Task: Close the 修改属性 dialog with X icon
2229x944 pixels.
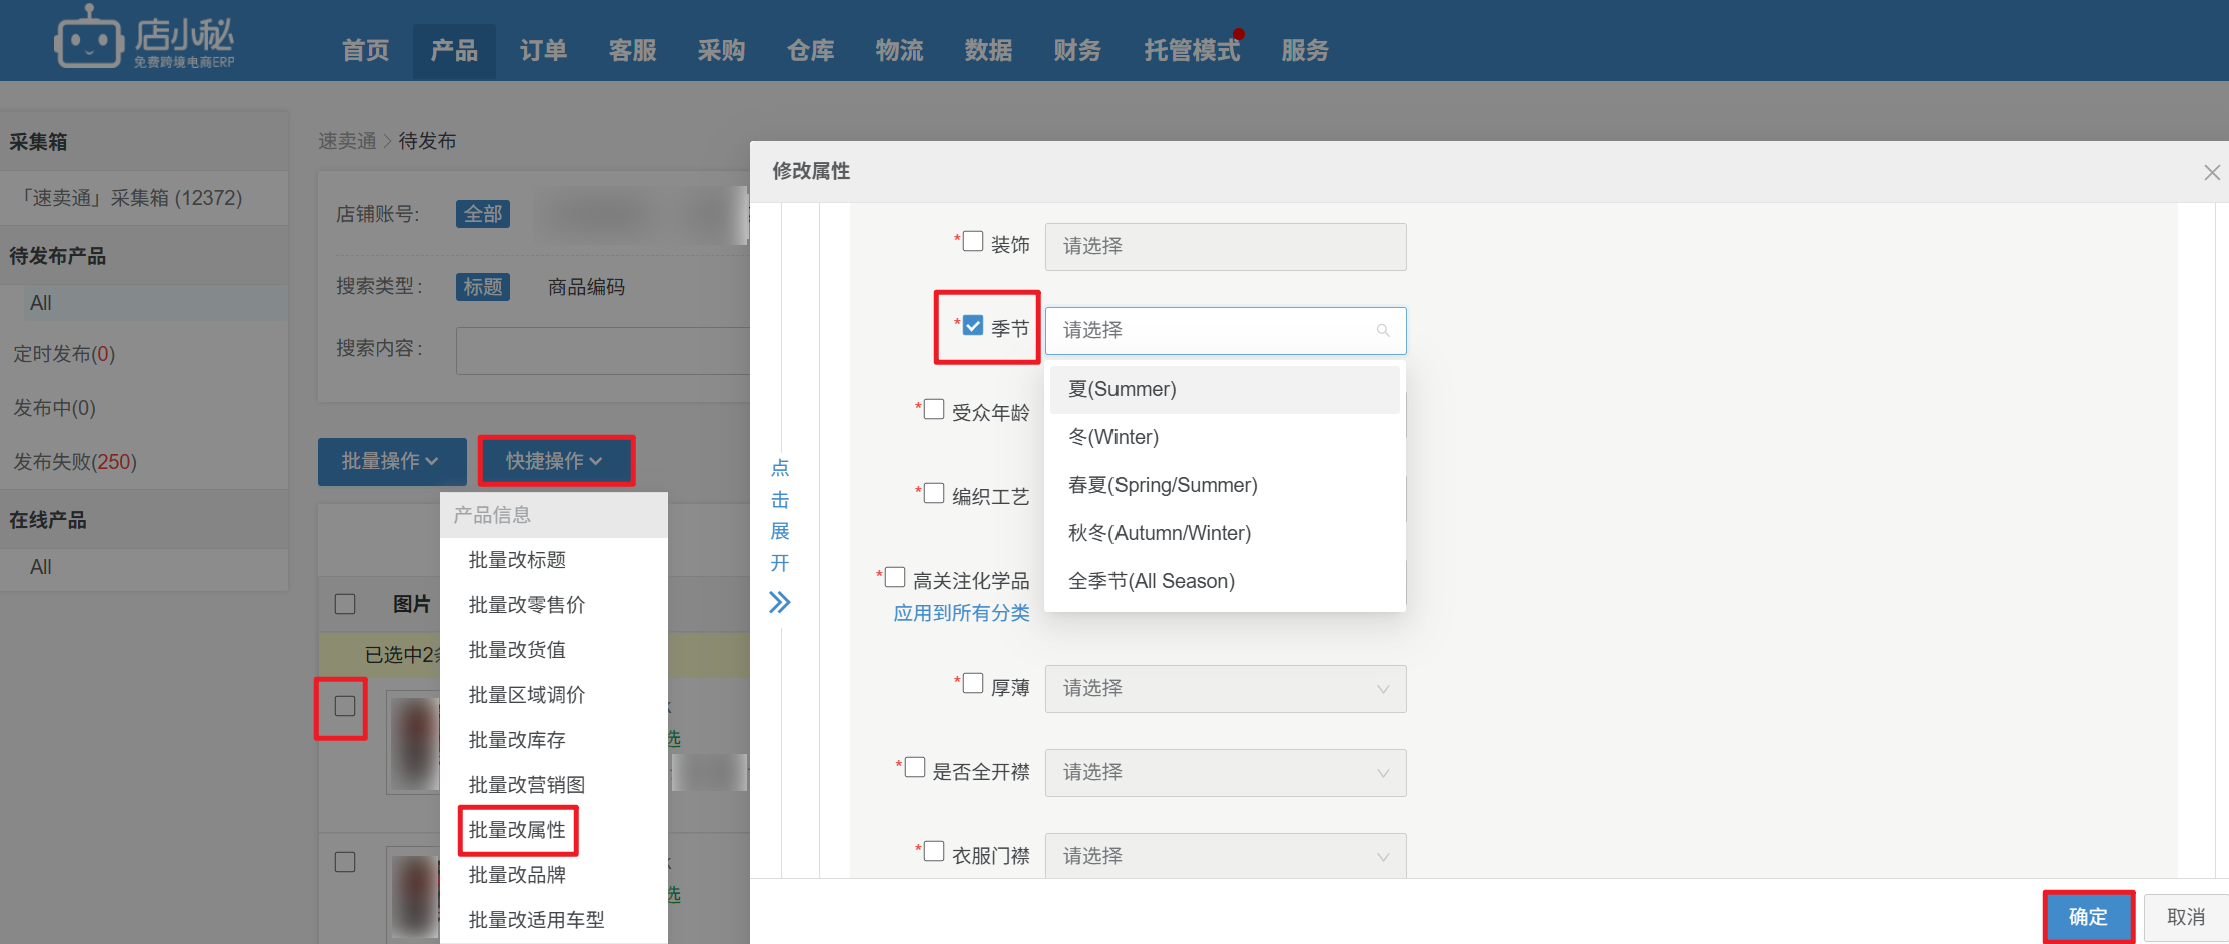Action: point(2211,173)
